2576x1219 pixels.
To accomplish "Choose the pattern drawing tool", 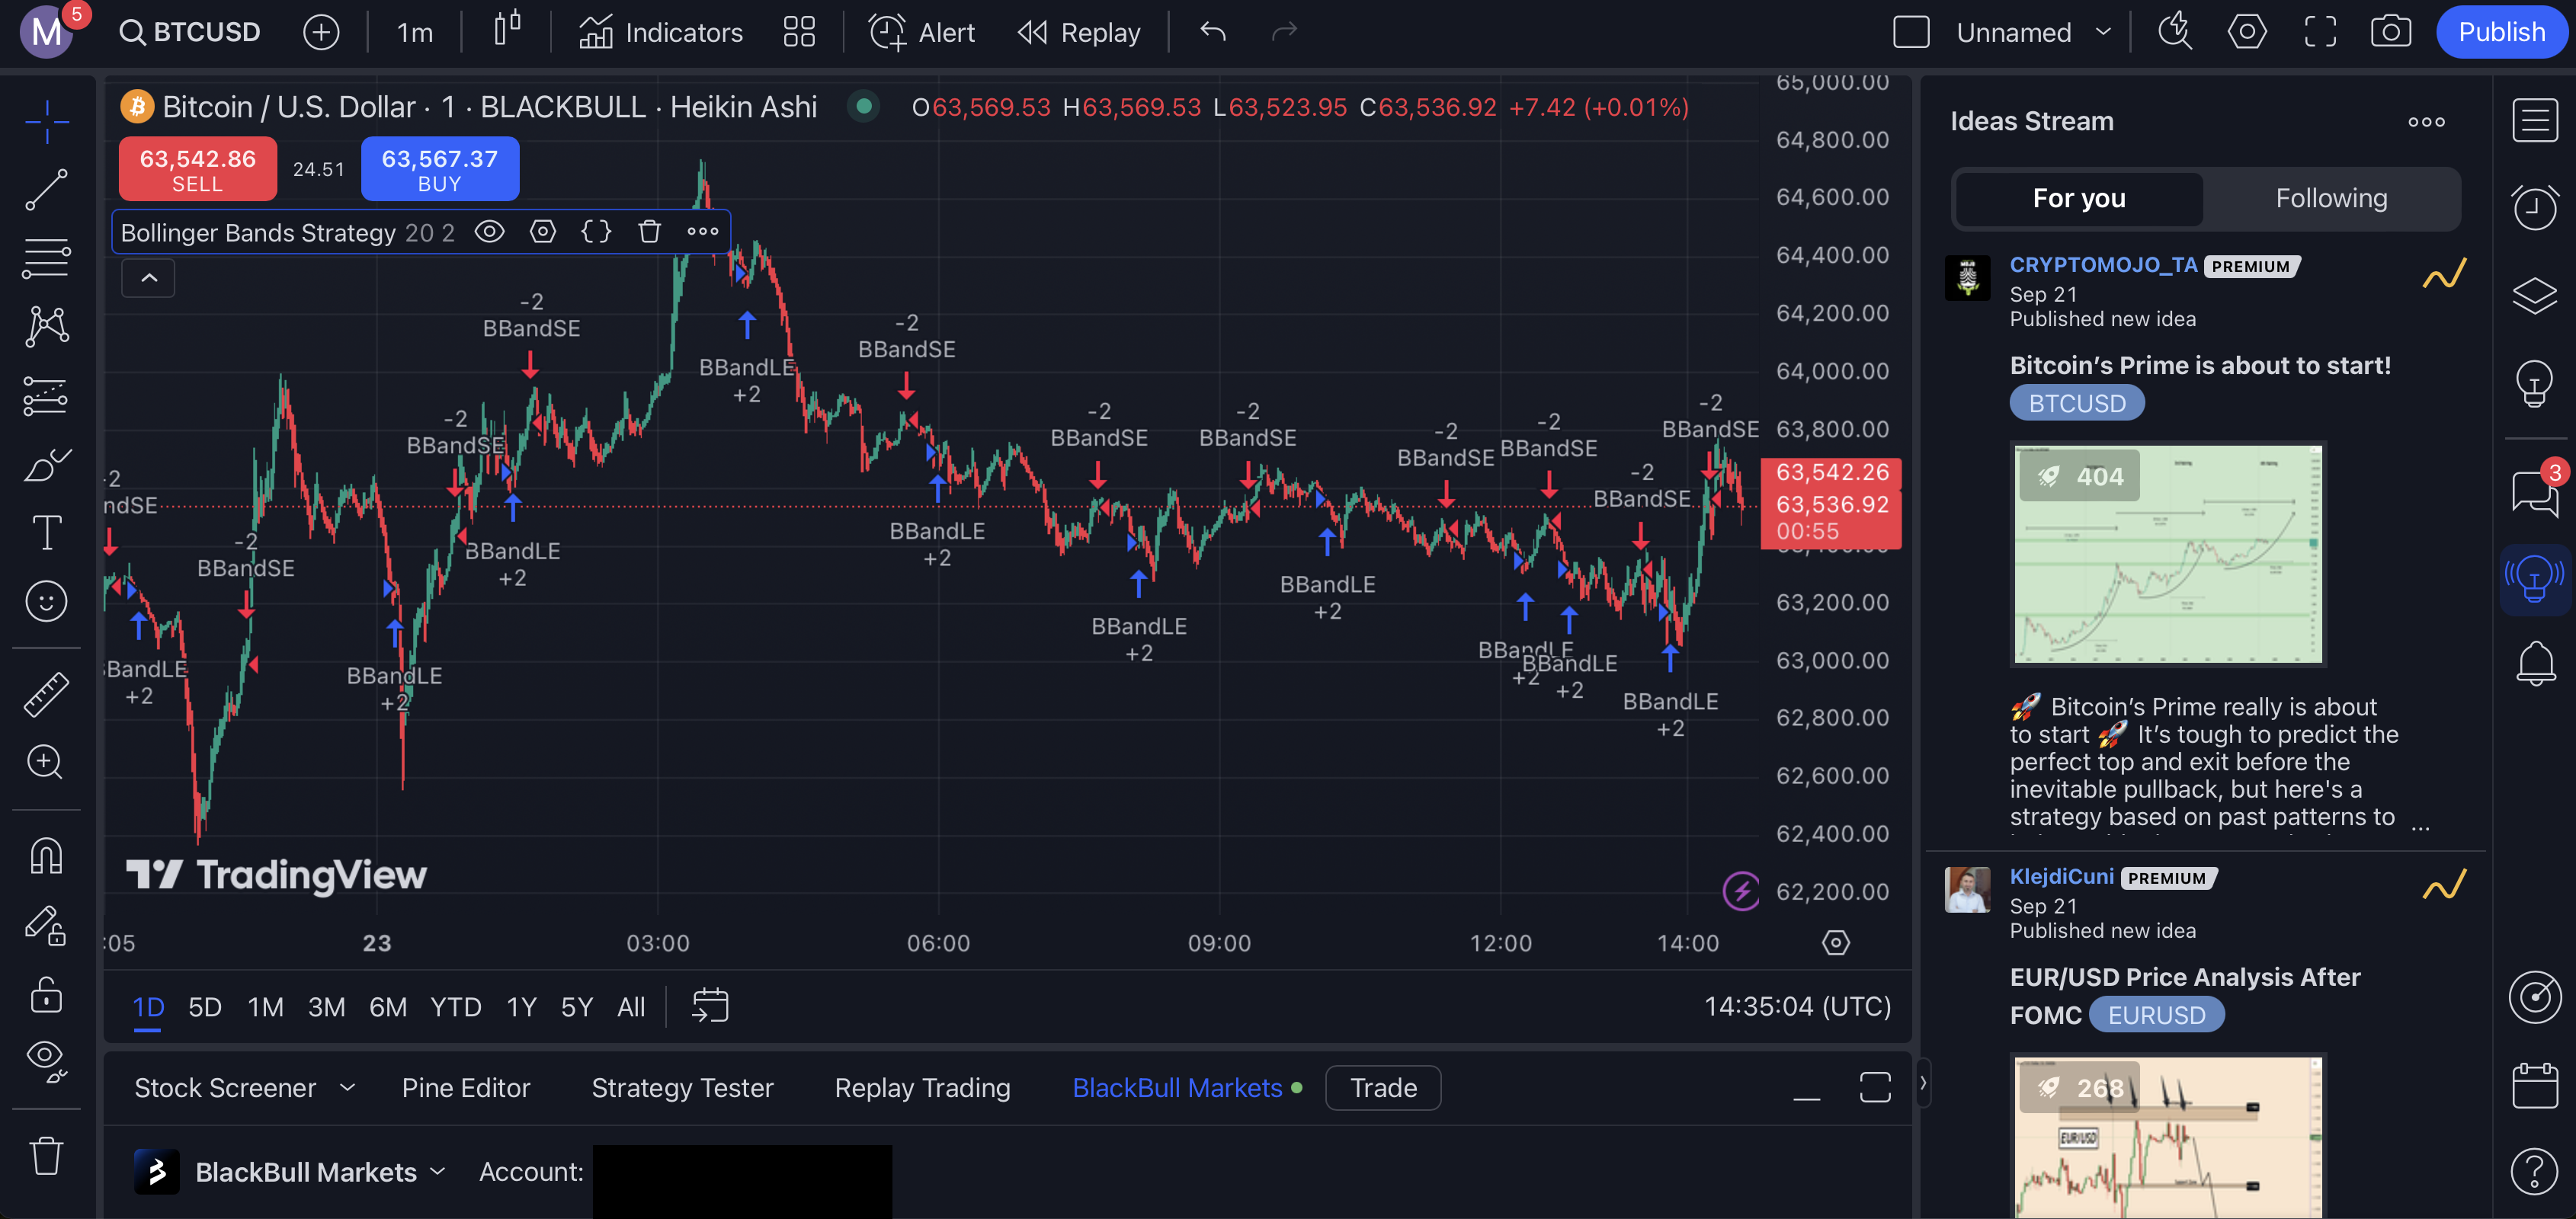I will click(46, 326).
